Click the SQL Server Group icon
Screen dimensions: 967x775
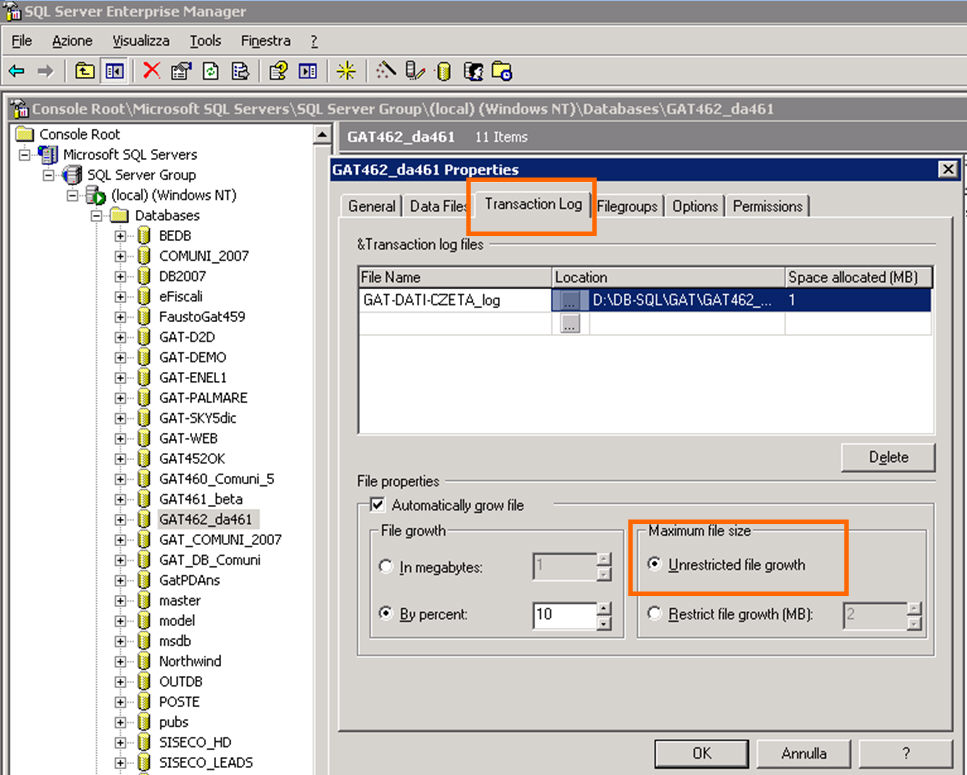pyautogui.click(x=72, y=174)
